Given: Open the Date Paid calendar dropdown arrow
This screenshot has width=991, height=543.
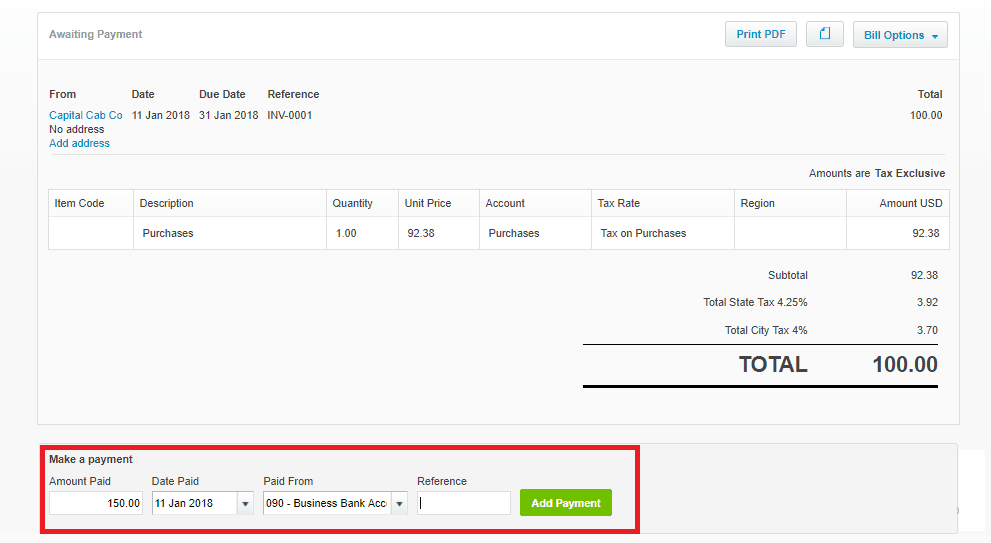Looking at the screenshot, I should tap(245, 504).
